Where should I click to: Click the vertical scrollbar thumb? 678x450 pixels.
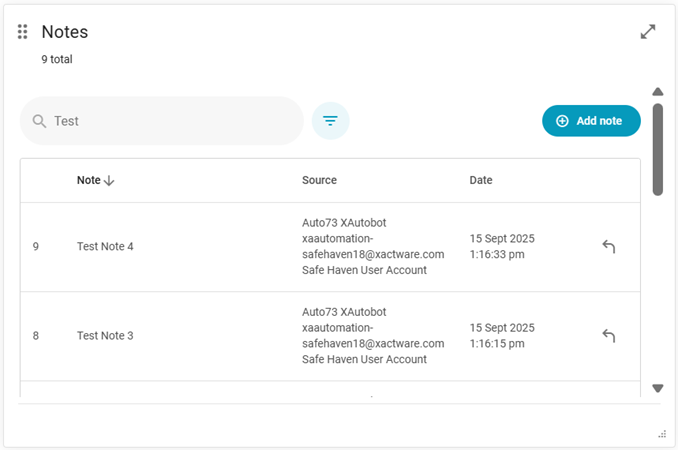point(658,148)
